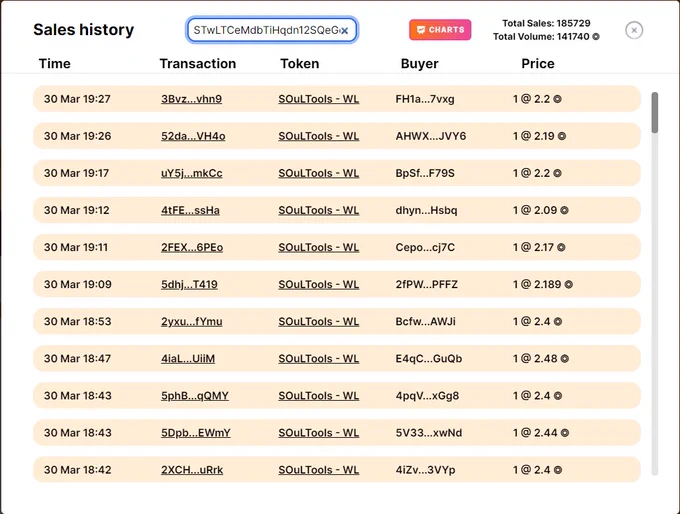Click the price 1 @ 2.48
The image size is (680, 514).
coord(540,359)
